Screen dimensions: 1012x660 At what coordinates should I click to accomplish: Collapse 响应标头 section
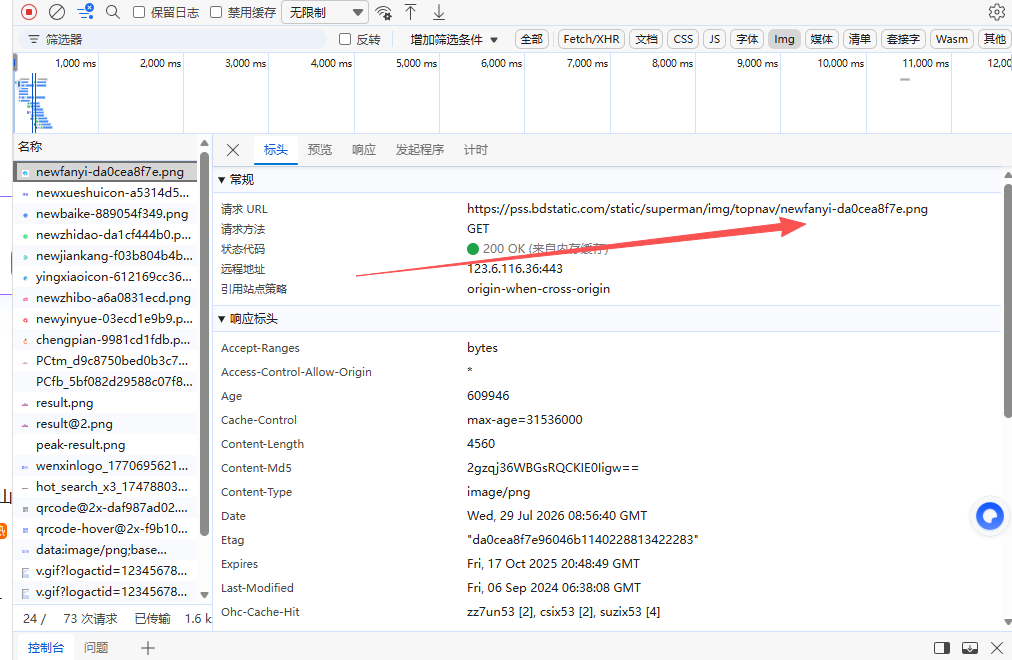click(248, 319)
